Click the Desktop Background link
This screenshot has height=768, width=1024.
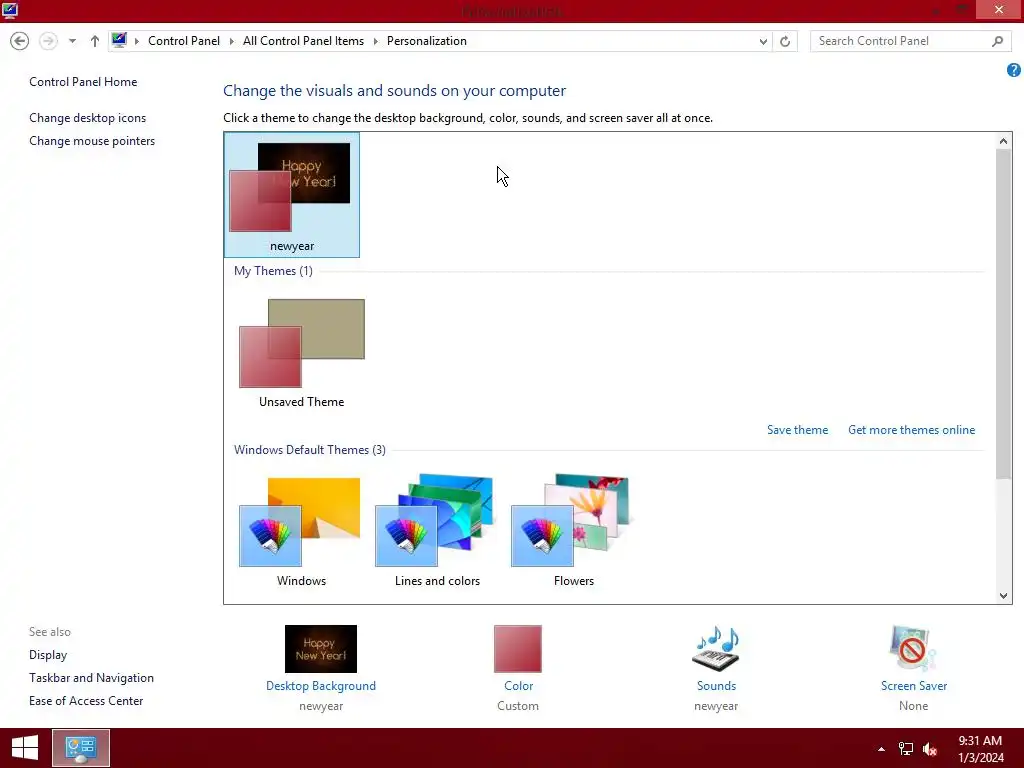tap(321, 686)
